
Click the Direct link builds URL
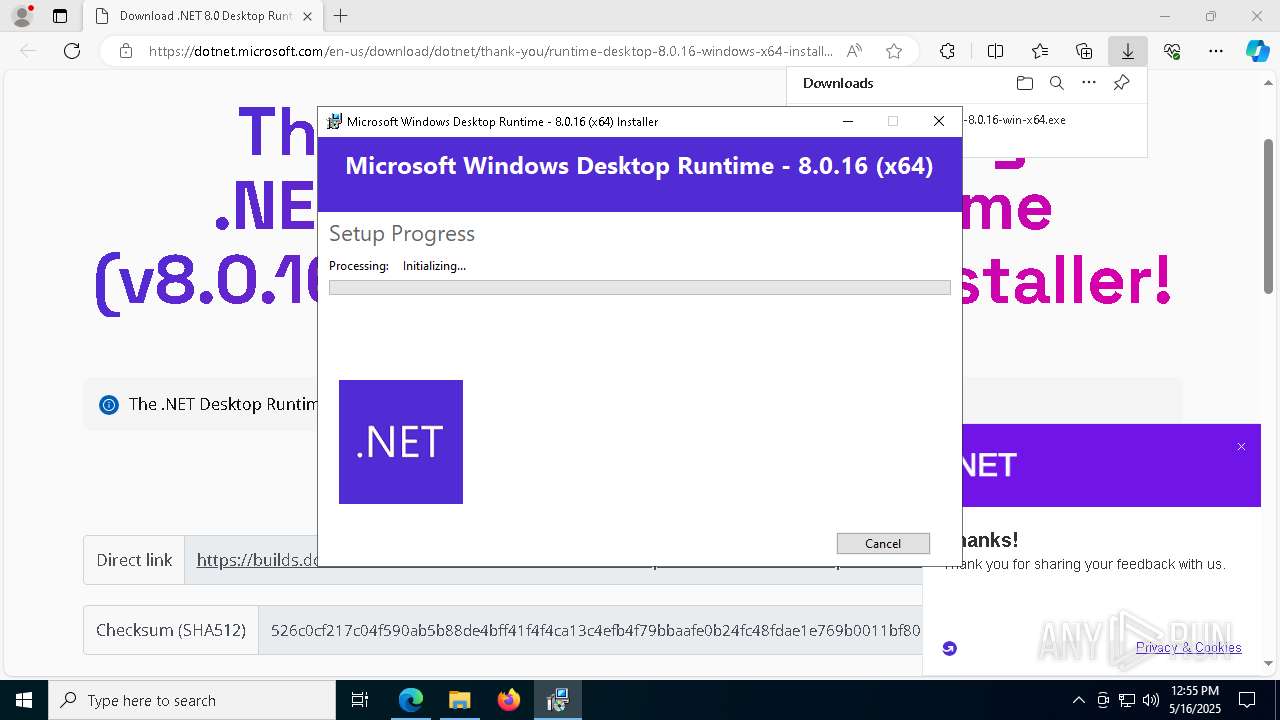pyautogui.click(x=257, y=560)
